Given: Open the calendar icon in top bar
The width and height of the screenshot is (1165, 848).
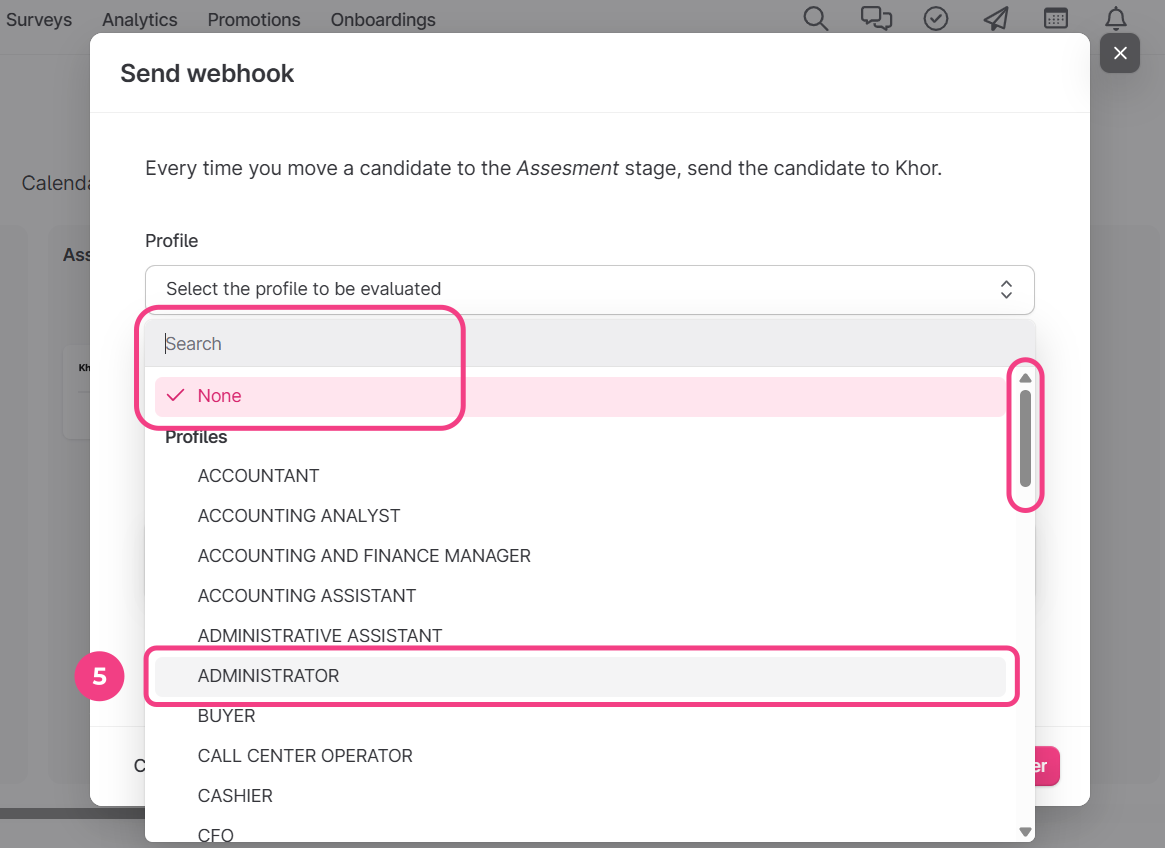Looking at the screenshot, I should pyautogui.click(x=1056, y=19).
